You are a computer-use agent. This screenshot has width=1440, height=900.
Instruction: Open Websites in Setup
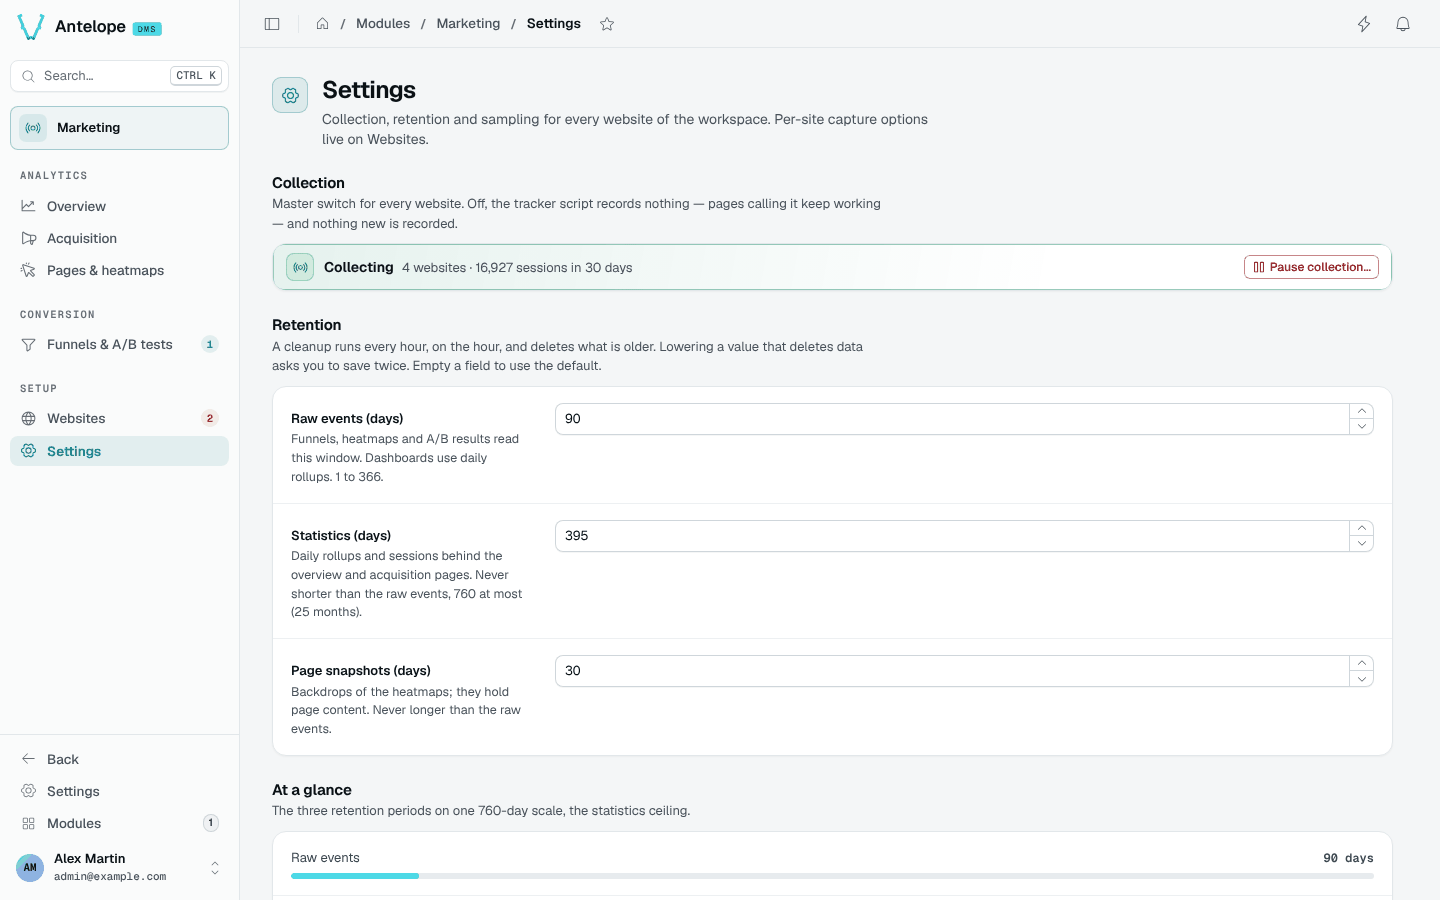tap(119, 418)
